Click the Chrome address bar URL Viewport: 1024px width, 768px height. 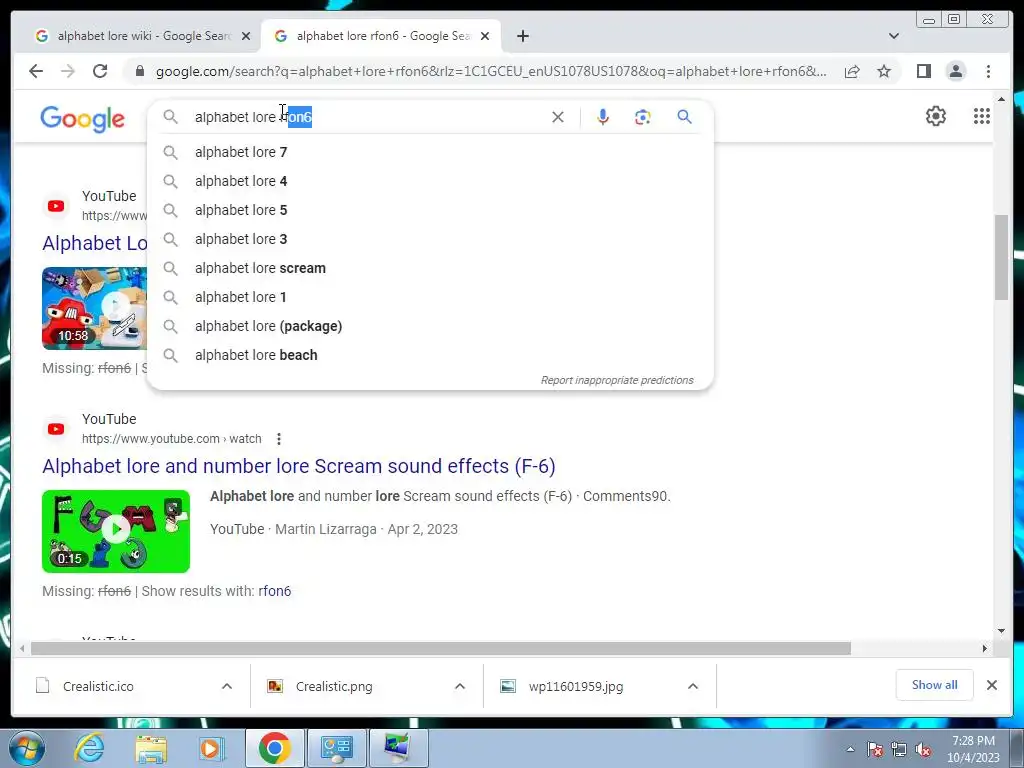pos(490,71)
